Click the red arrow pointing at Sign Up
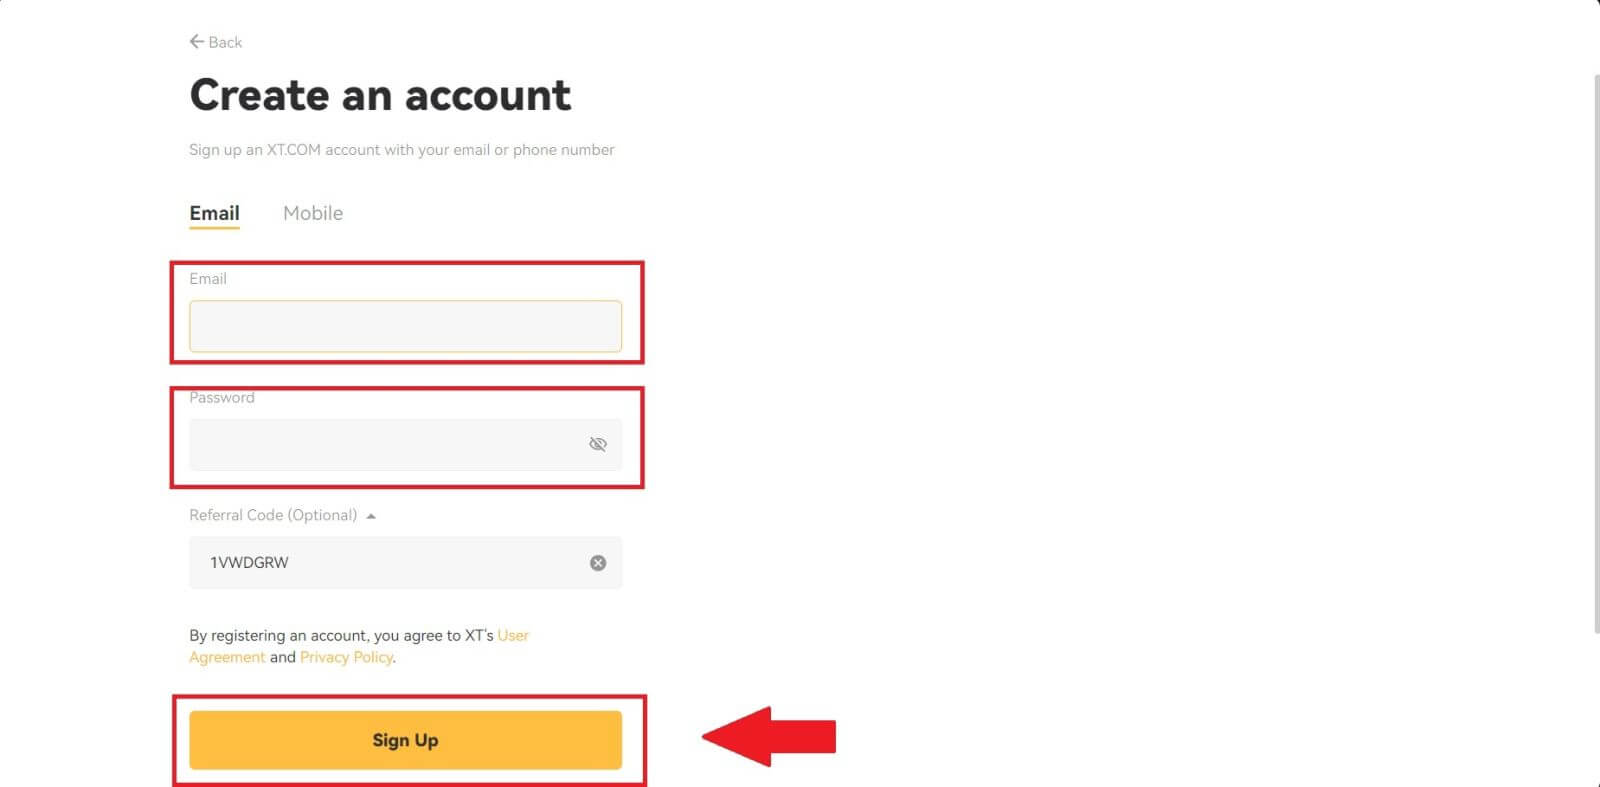Viewport: 1600px width, 787px height. click(x=769, y=737)
